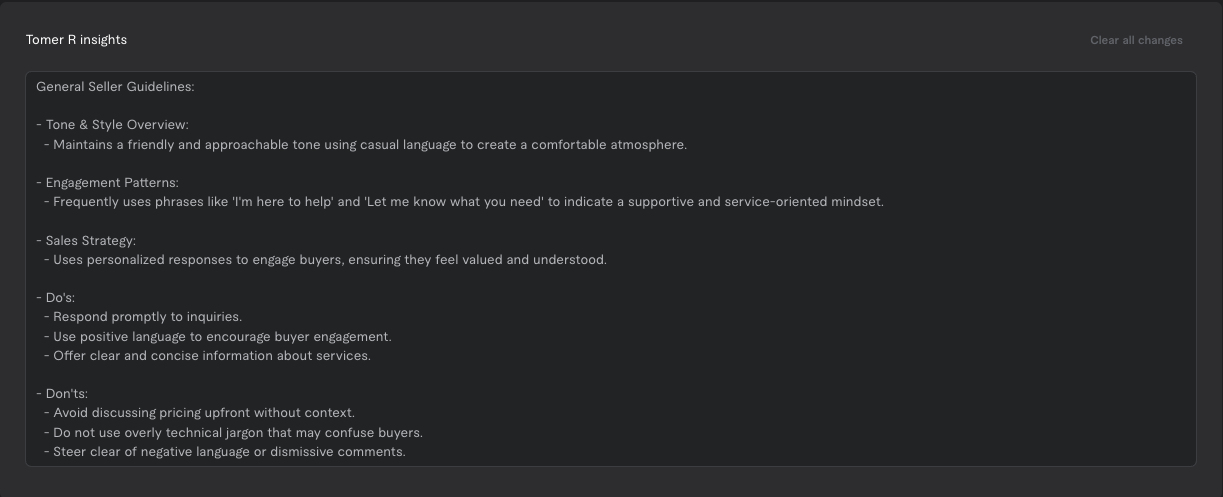
Task: Click the Tone & Style Overview line
Action: pos(112,125)
